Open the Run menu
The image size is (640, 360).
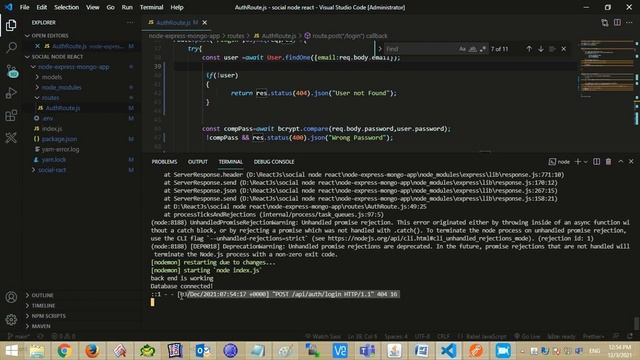tap(127, 7)
